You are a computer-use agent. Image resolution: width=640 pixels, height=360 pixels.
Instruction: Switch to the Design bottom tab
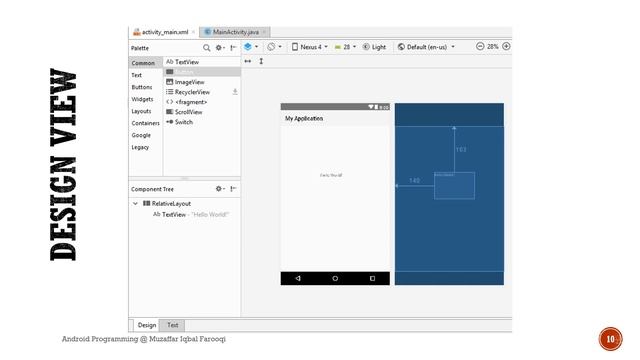[x=147, y=325]
